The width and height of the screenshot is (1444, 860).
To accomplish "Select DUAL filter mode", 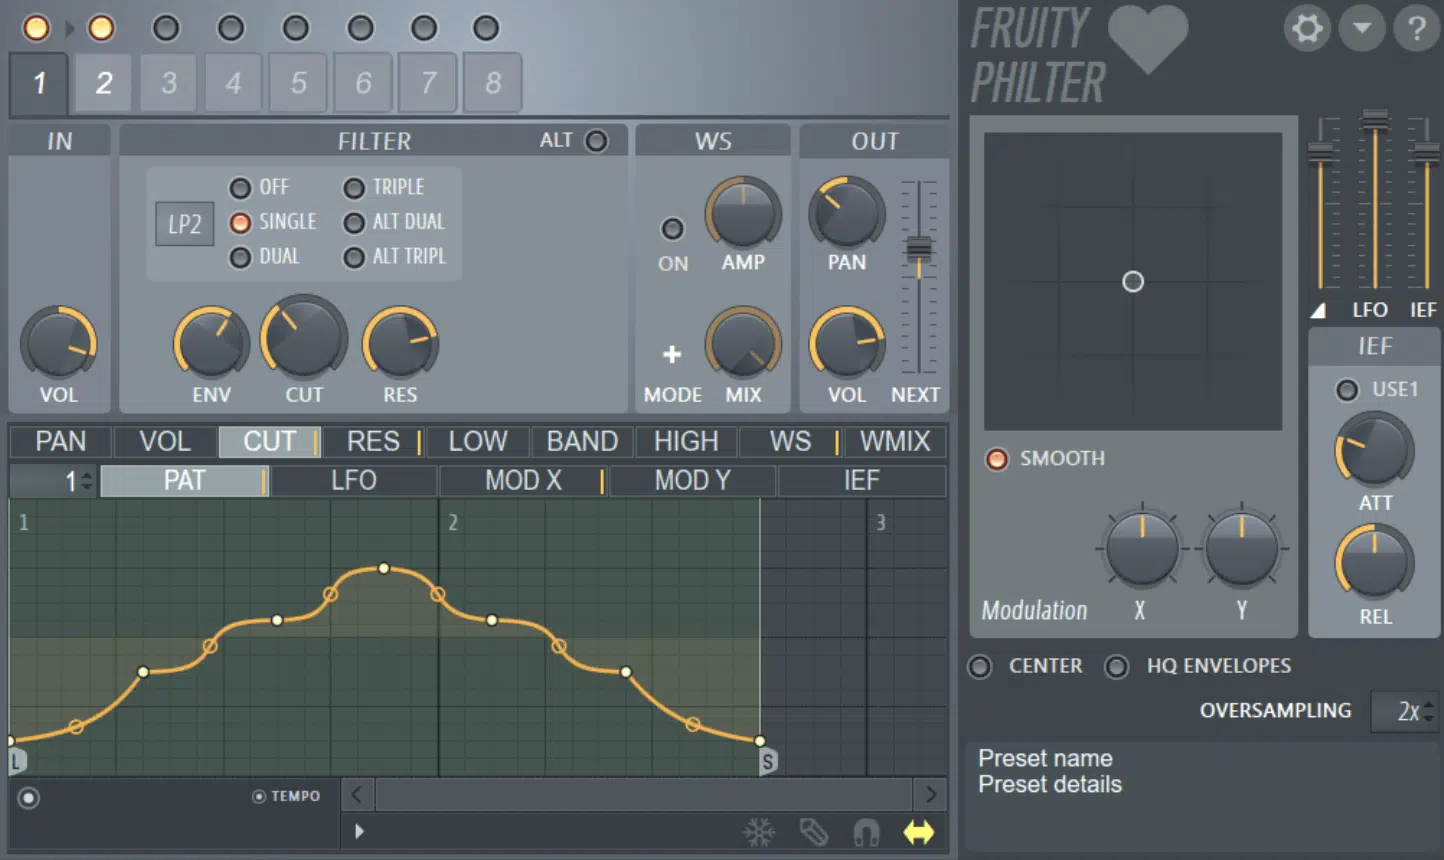I will click(265, 257).
